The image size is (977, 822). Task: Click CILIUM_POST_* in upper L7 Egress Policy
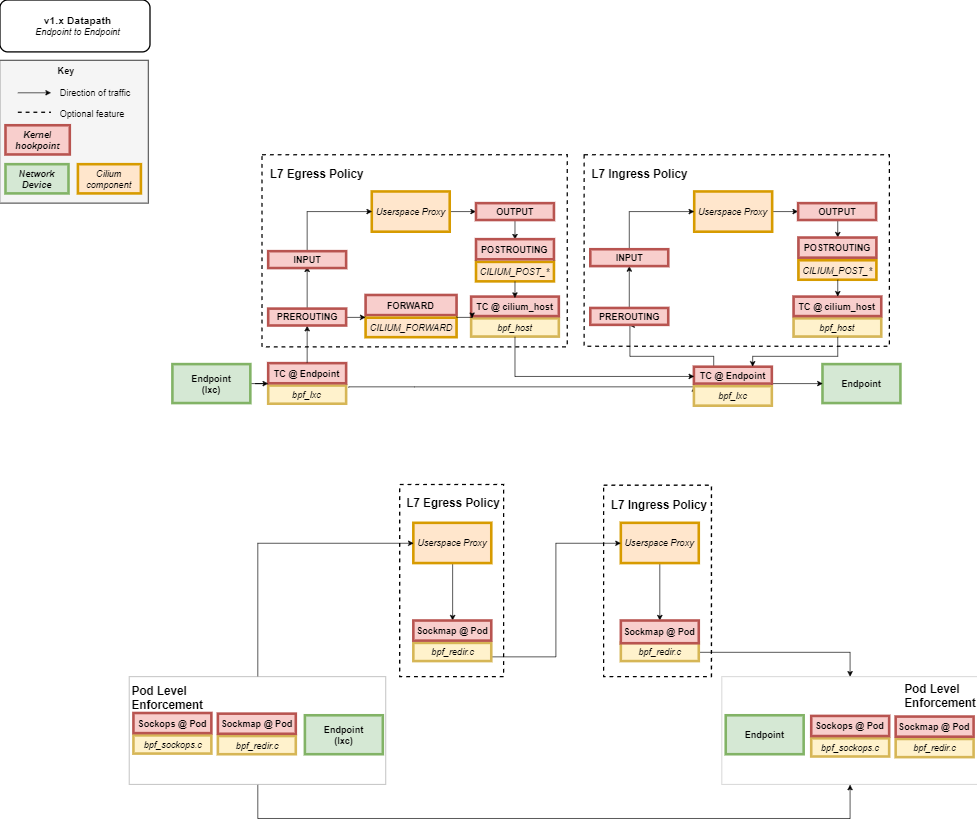click(515, 272)
